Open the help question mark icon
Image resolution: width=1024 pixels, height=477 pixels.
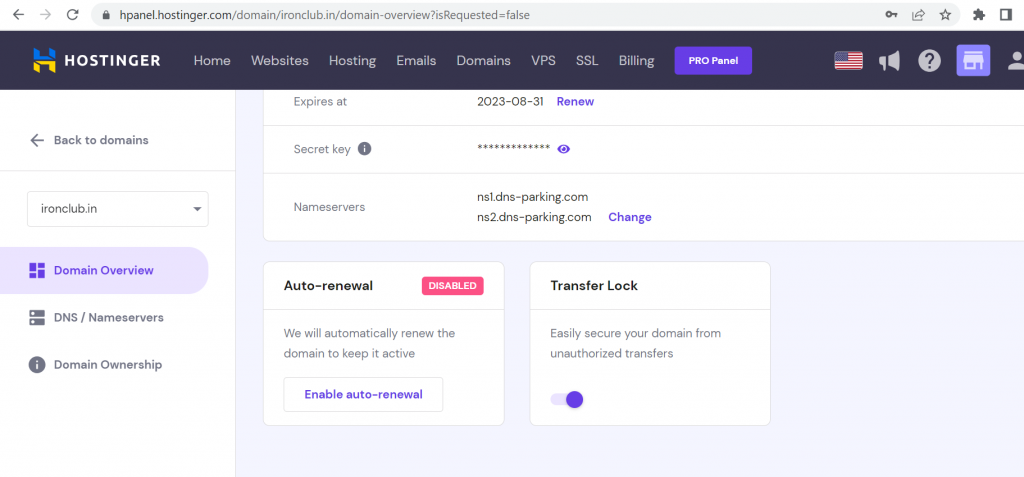(929, 61)
